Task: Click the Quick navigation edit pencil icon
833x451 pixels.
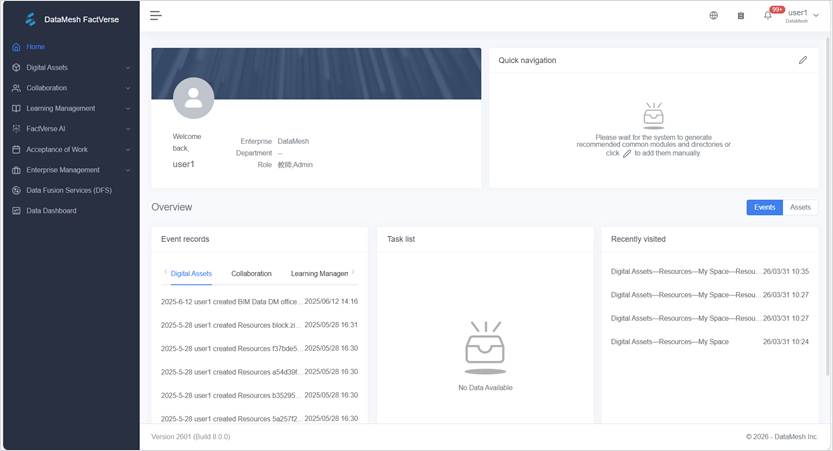Action: (802, 60)
